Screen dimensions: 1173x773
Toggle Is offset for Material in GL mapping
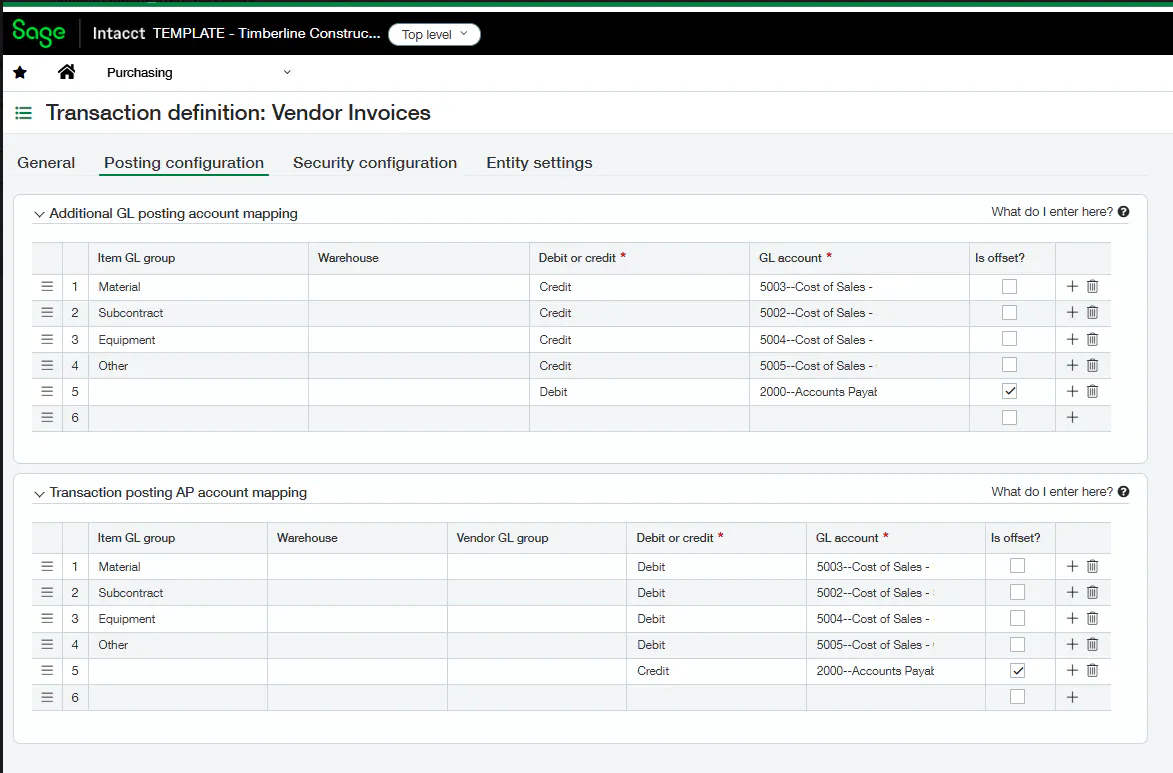1009,287
